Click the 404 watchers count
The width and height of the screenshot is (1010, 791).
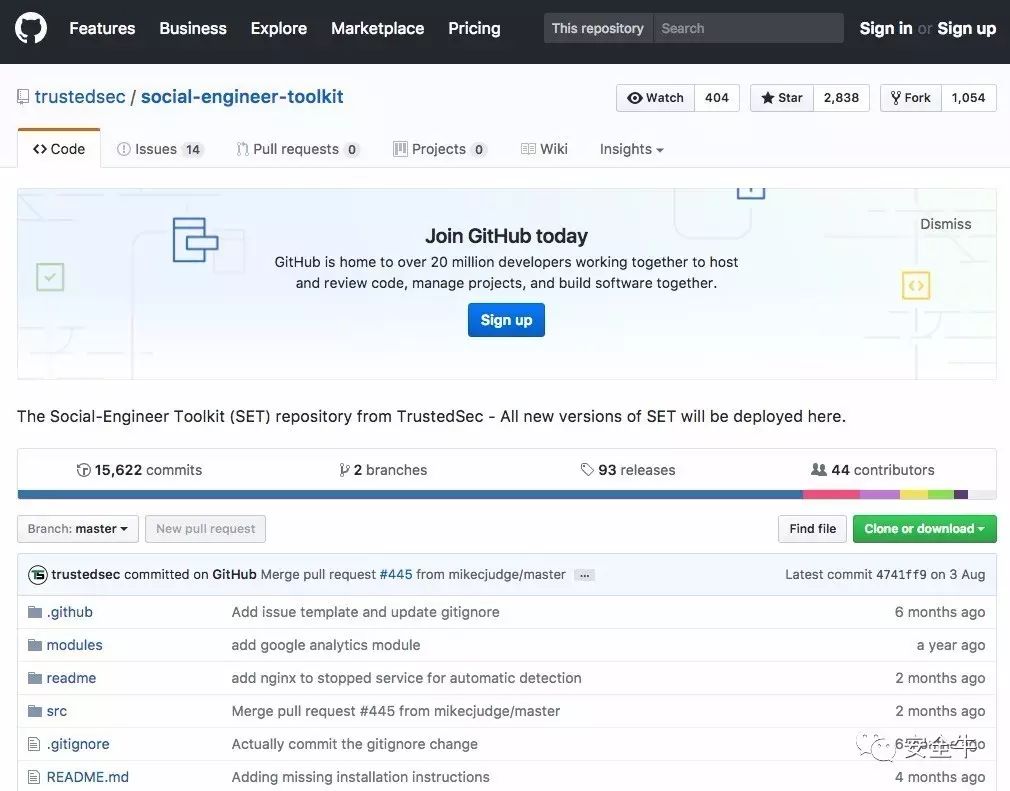point(717,98)
